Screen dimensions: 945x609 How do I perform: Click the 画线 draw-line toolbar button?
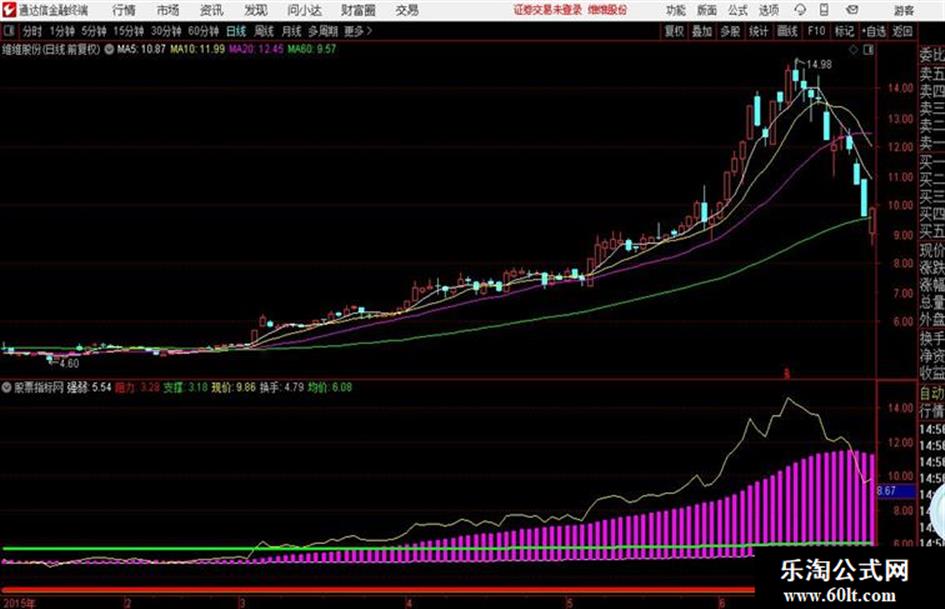787,31
